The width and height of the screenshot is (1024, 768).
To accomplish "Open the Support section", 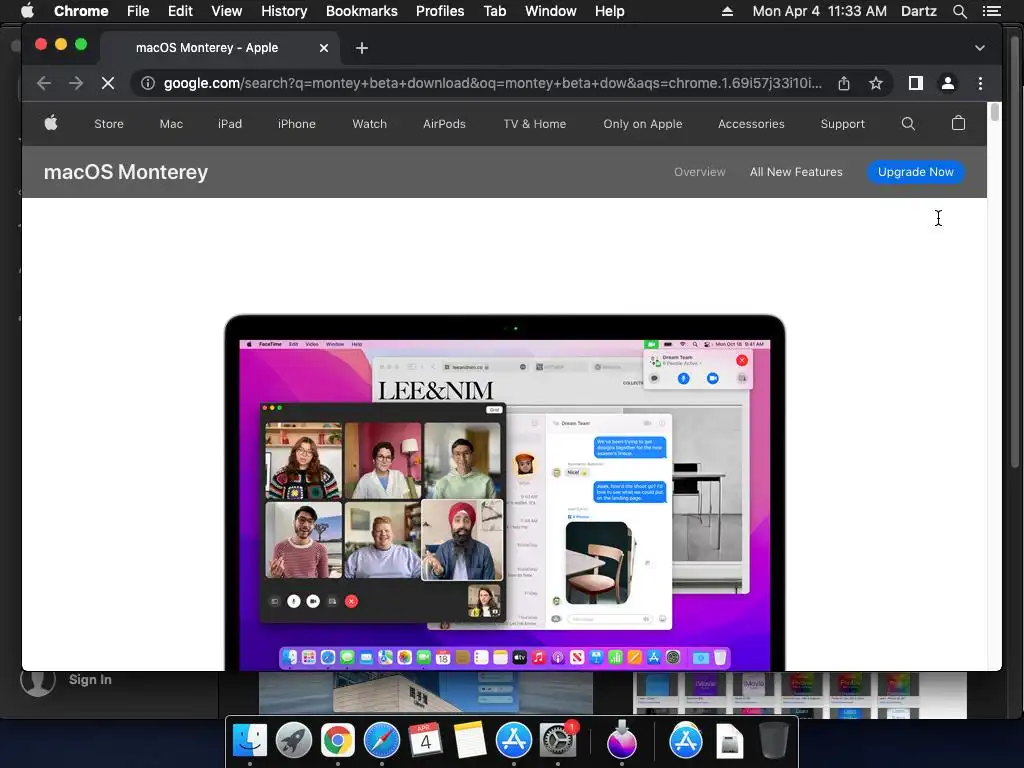I will coord(842,123).
